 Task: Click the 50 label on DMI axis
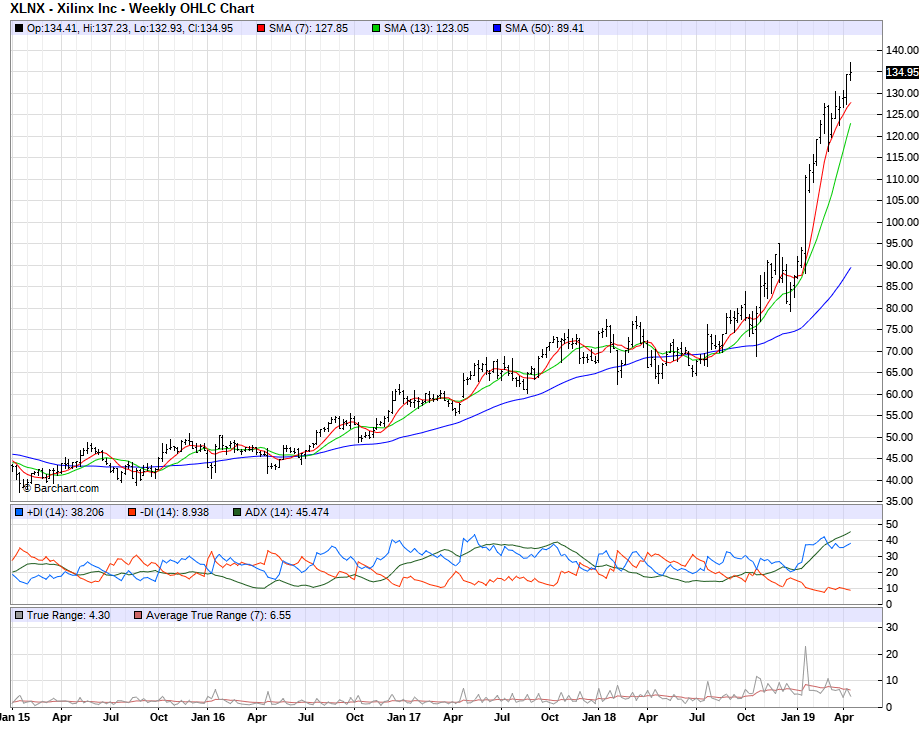tap(892, 525)
